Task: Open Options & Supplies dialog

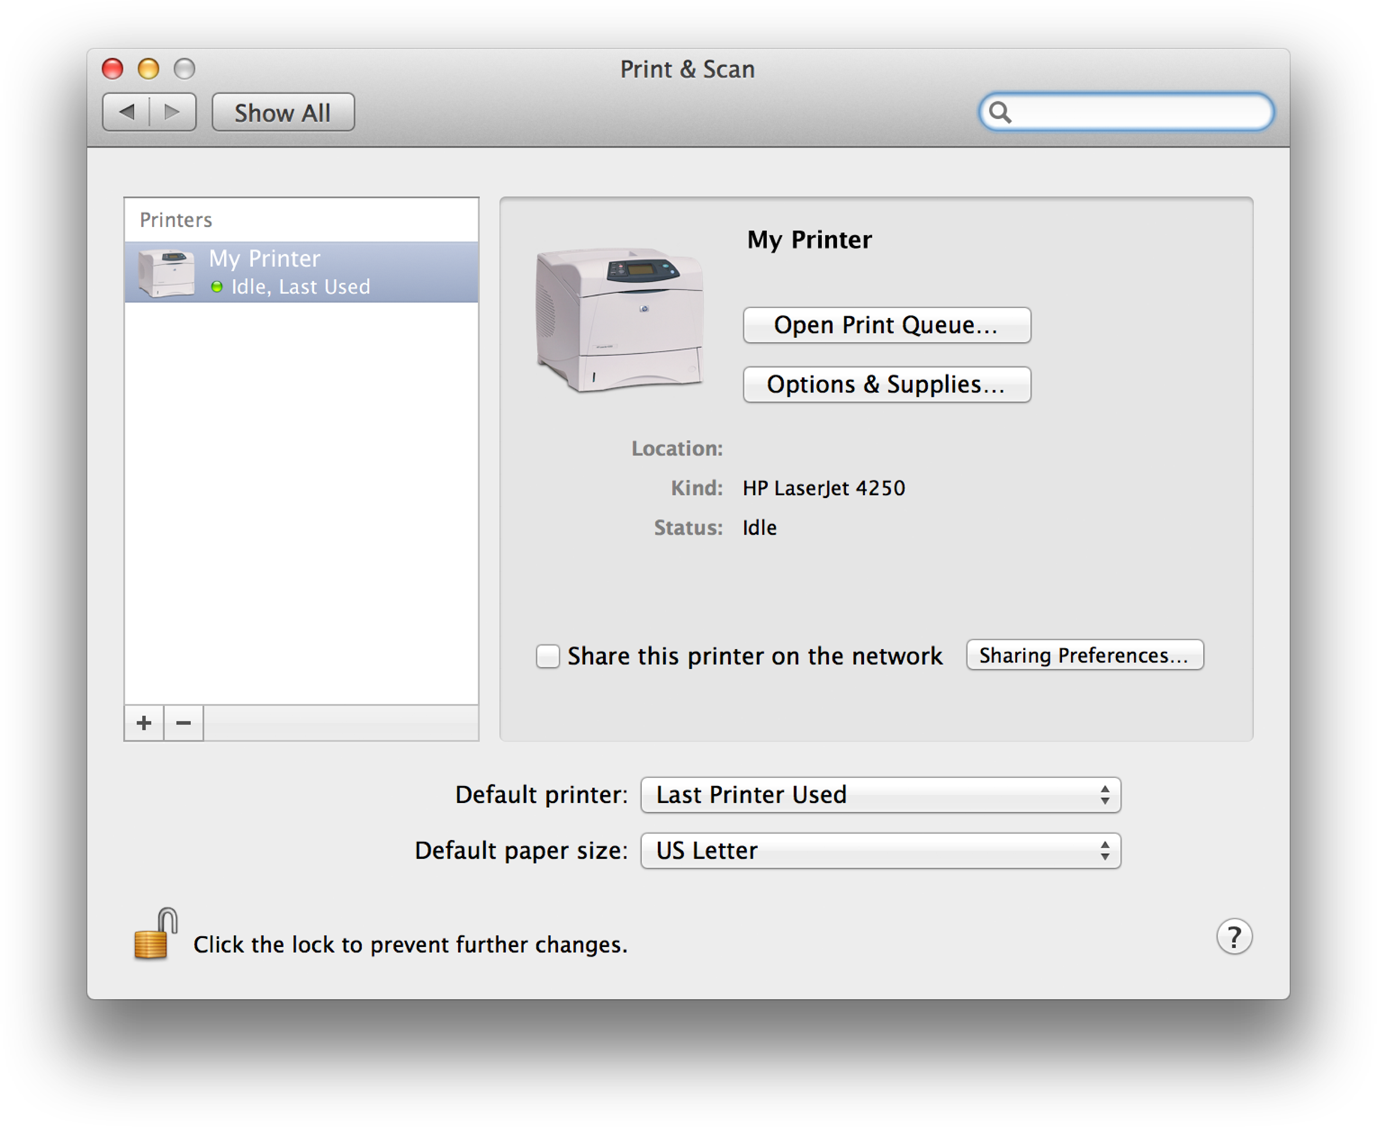Action: pos(886,385)
